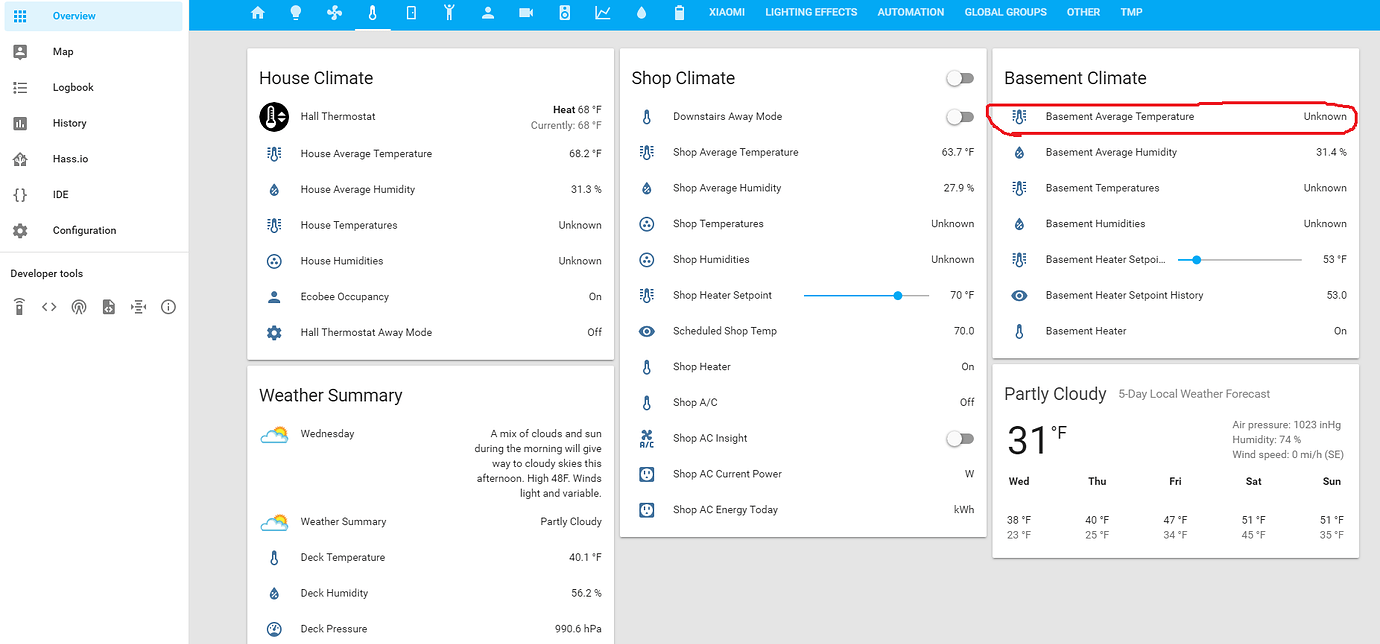This screenshot has height=644, width=1380.
Task: Toggle the Shop Climate master switch
Action: (x=959, y=77)
